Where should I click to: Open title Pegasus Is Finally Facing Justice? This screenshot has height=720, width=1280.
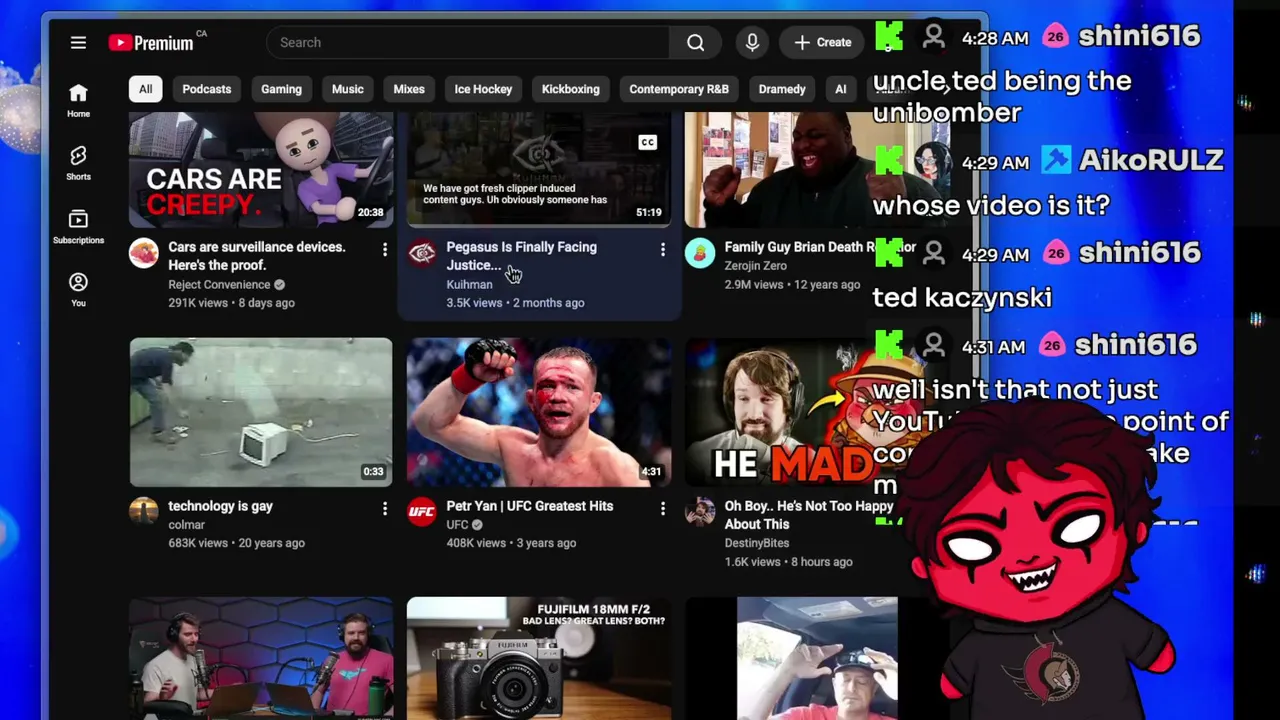(x=521, y=256)
